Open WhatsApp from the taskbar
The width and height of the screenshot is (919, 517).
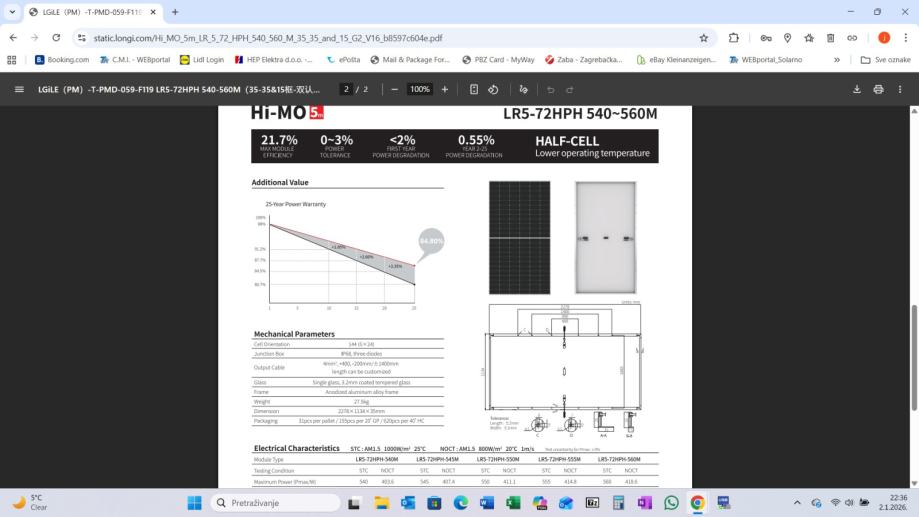click(671, 502)
